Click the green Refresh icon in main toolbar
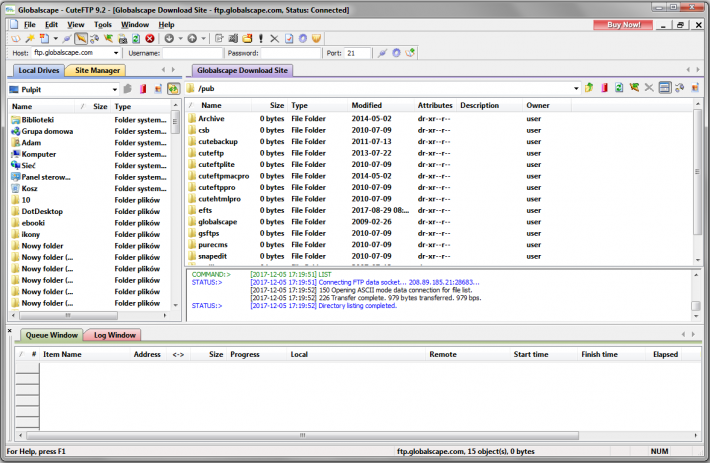 pyautogui.click(x=136, y=39)
